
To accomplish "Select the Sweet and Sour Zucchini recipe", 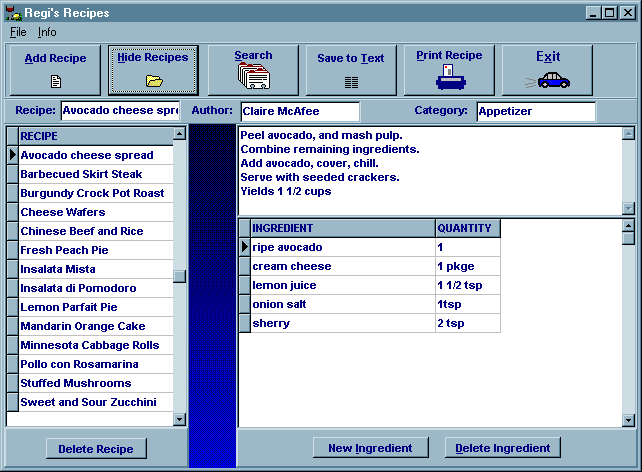I will pyautogui.click(x=96, y=402).
